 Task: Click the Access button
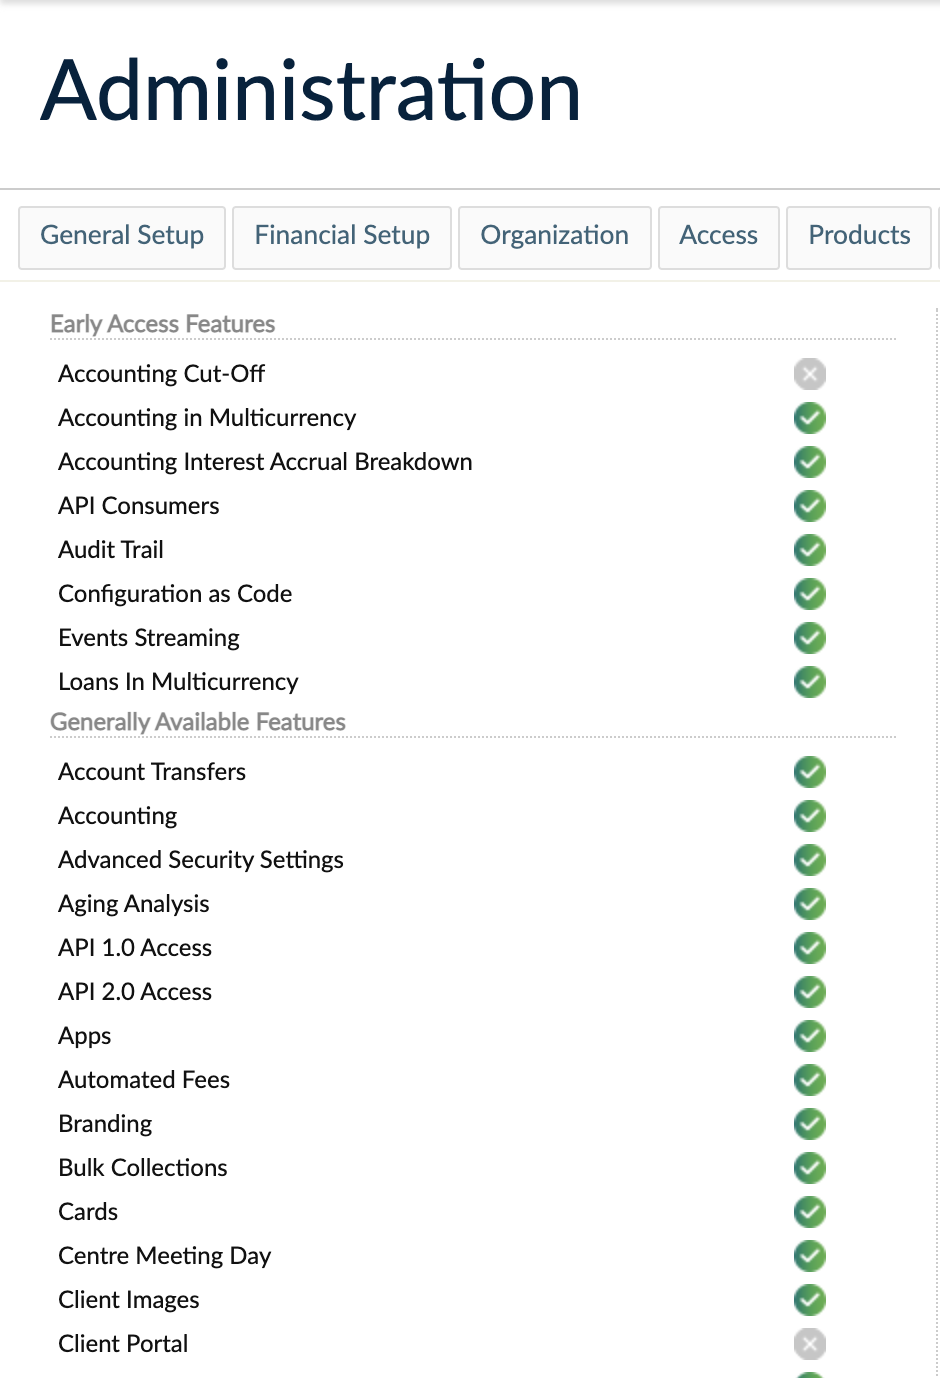pos(718,237)
